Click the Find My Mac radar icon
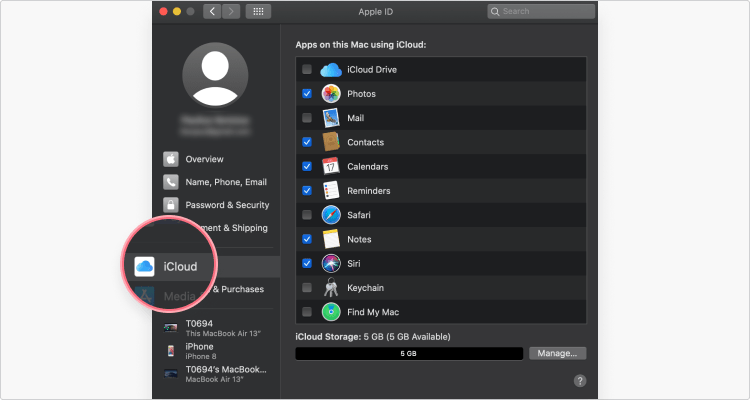The height and width of the screenshot is (400, 750). pos(331,312)
